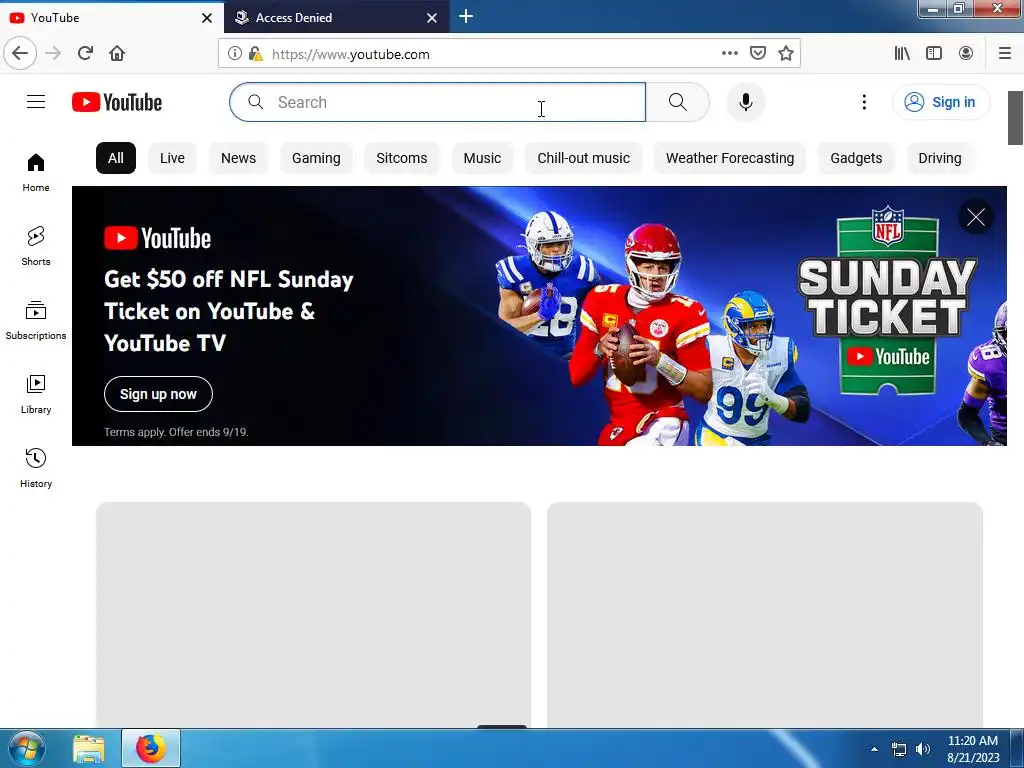Screen dimensions: 1024x768
Task: Open Shorts in the sidebar
Action: click(x=36, y=246)
